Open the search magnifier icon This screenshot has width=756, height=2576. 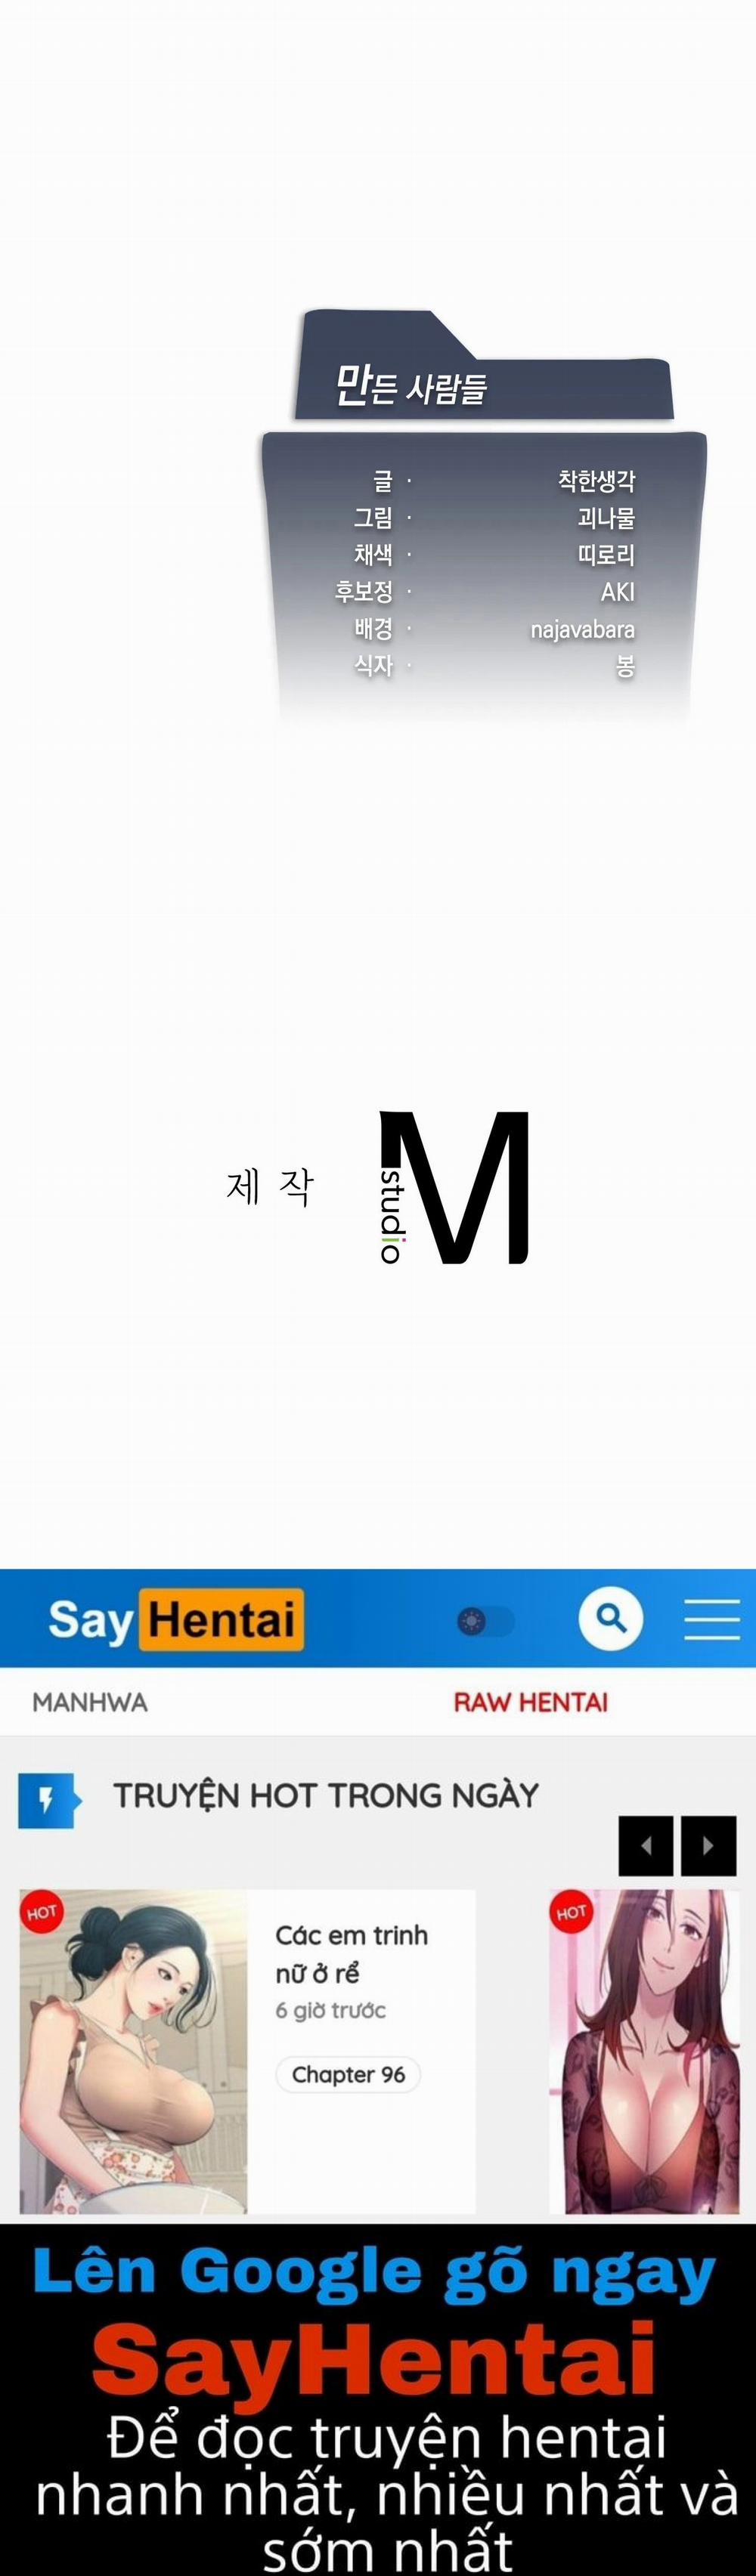[x=610, y=1617]
